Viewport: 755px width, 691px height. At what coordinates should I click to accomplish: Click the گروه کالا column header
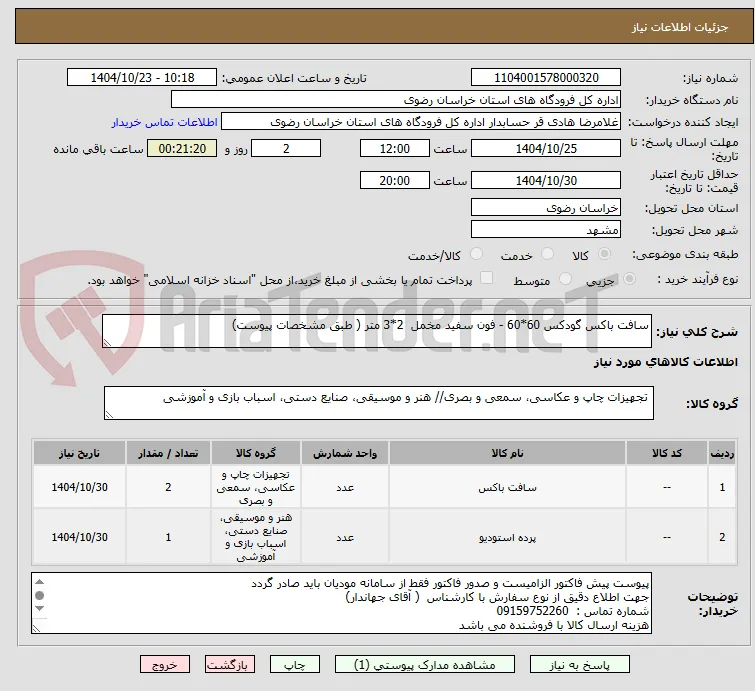point(256,453)
